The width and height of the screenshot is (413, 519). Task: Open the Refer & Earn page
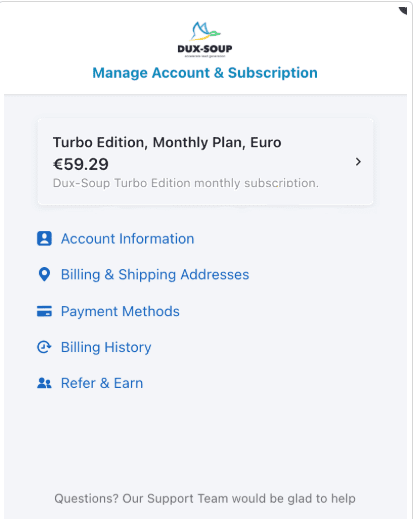(102, 383)
